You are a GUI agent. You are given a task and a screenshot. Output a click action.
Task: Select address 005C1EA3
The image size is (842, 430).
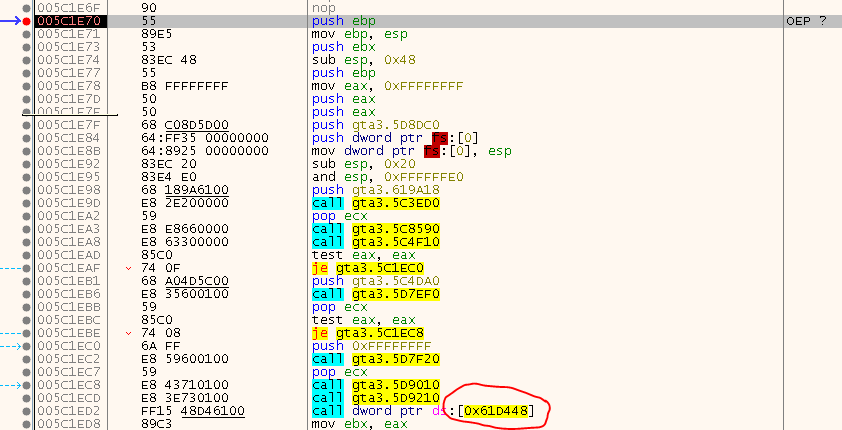pos(69,229)
